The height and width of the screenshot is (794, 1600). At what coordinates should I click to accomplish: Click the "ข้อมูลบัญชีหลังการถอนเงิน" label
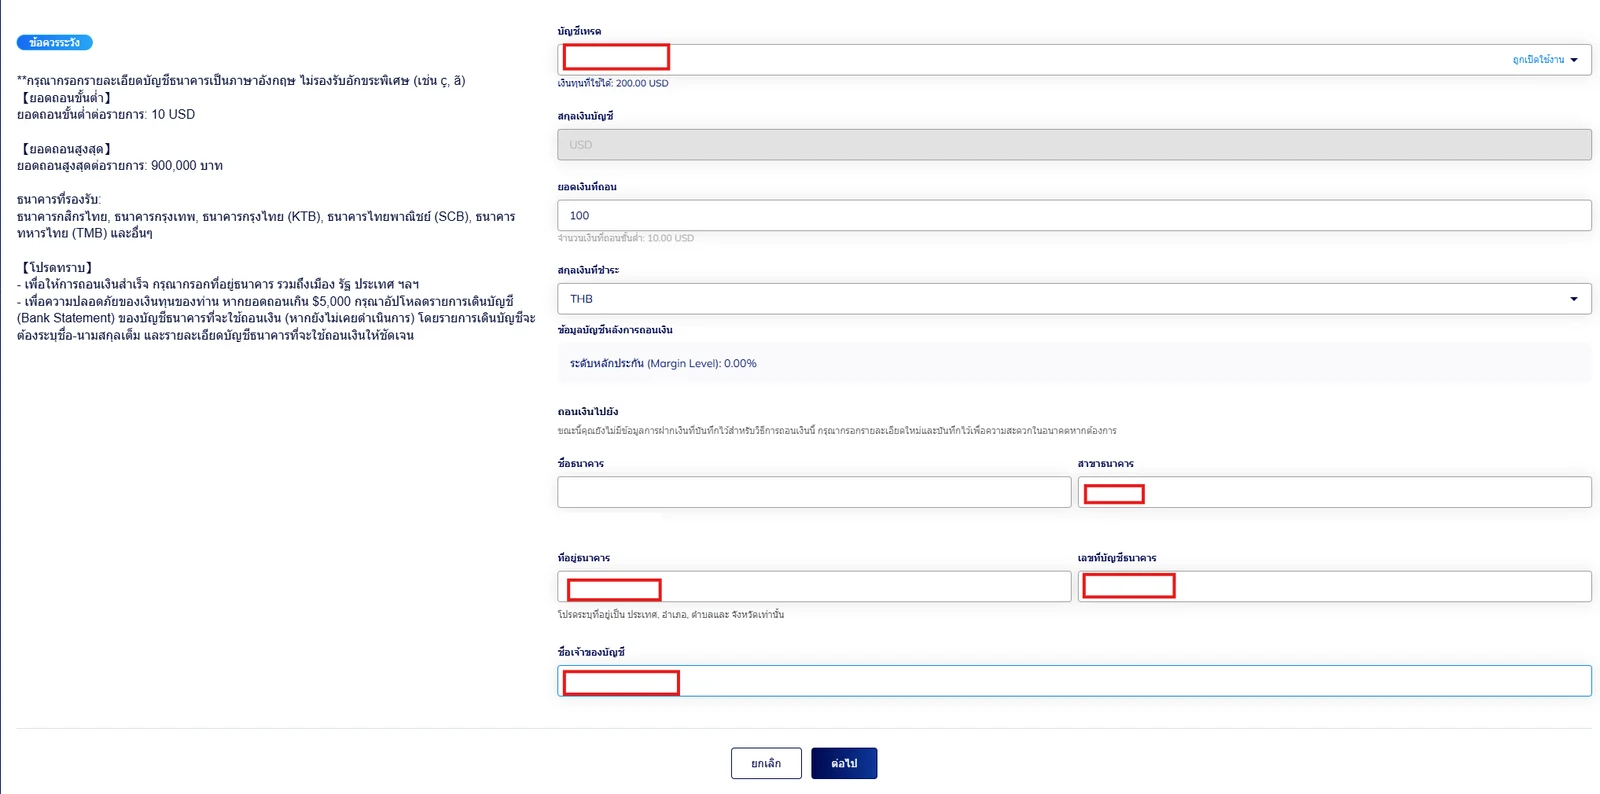click(x=615, y=330)
